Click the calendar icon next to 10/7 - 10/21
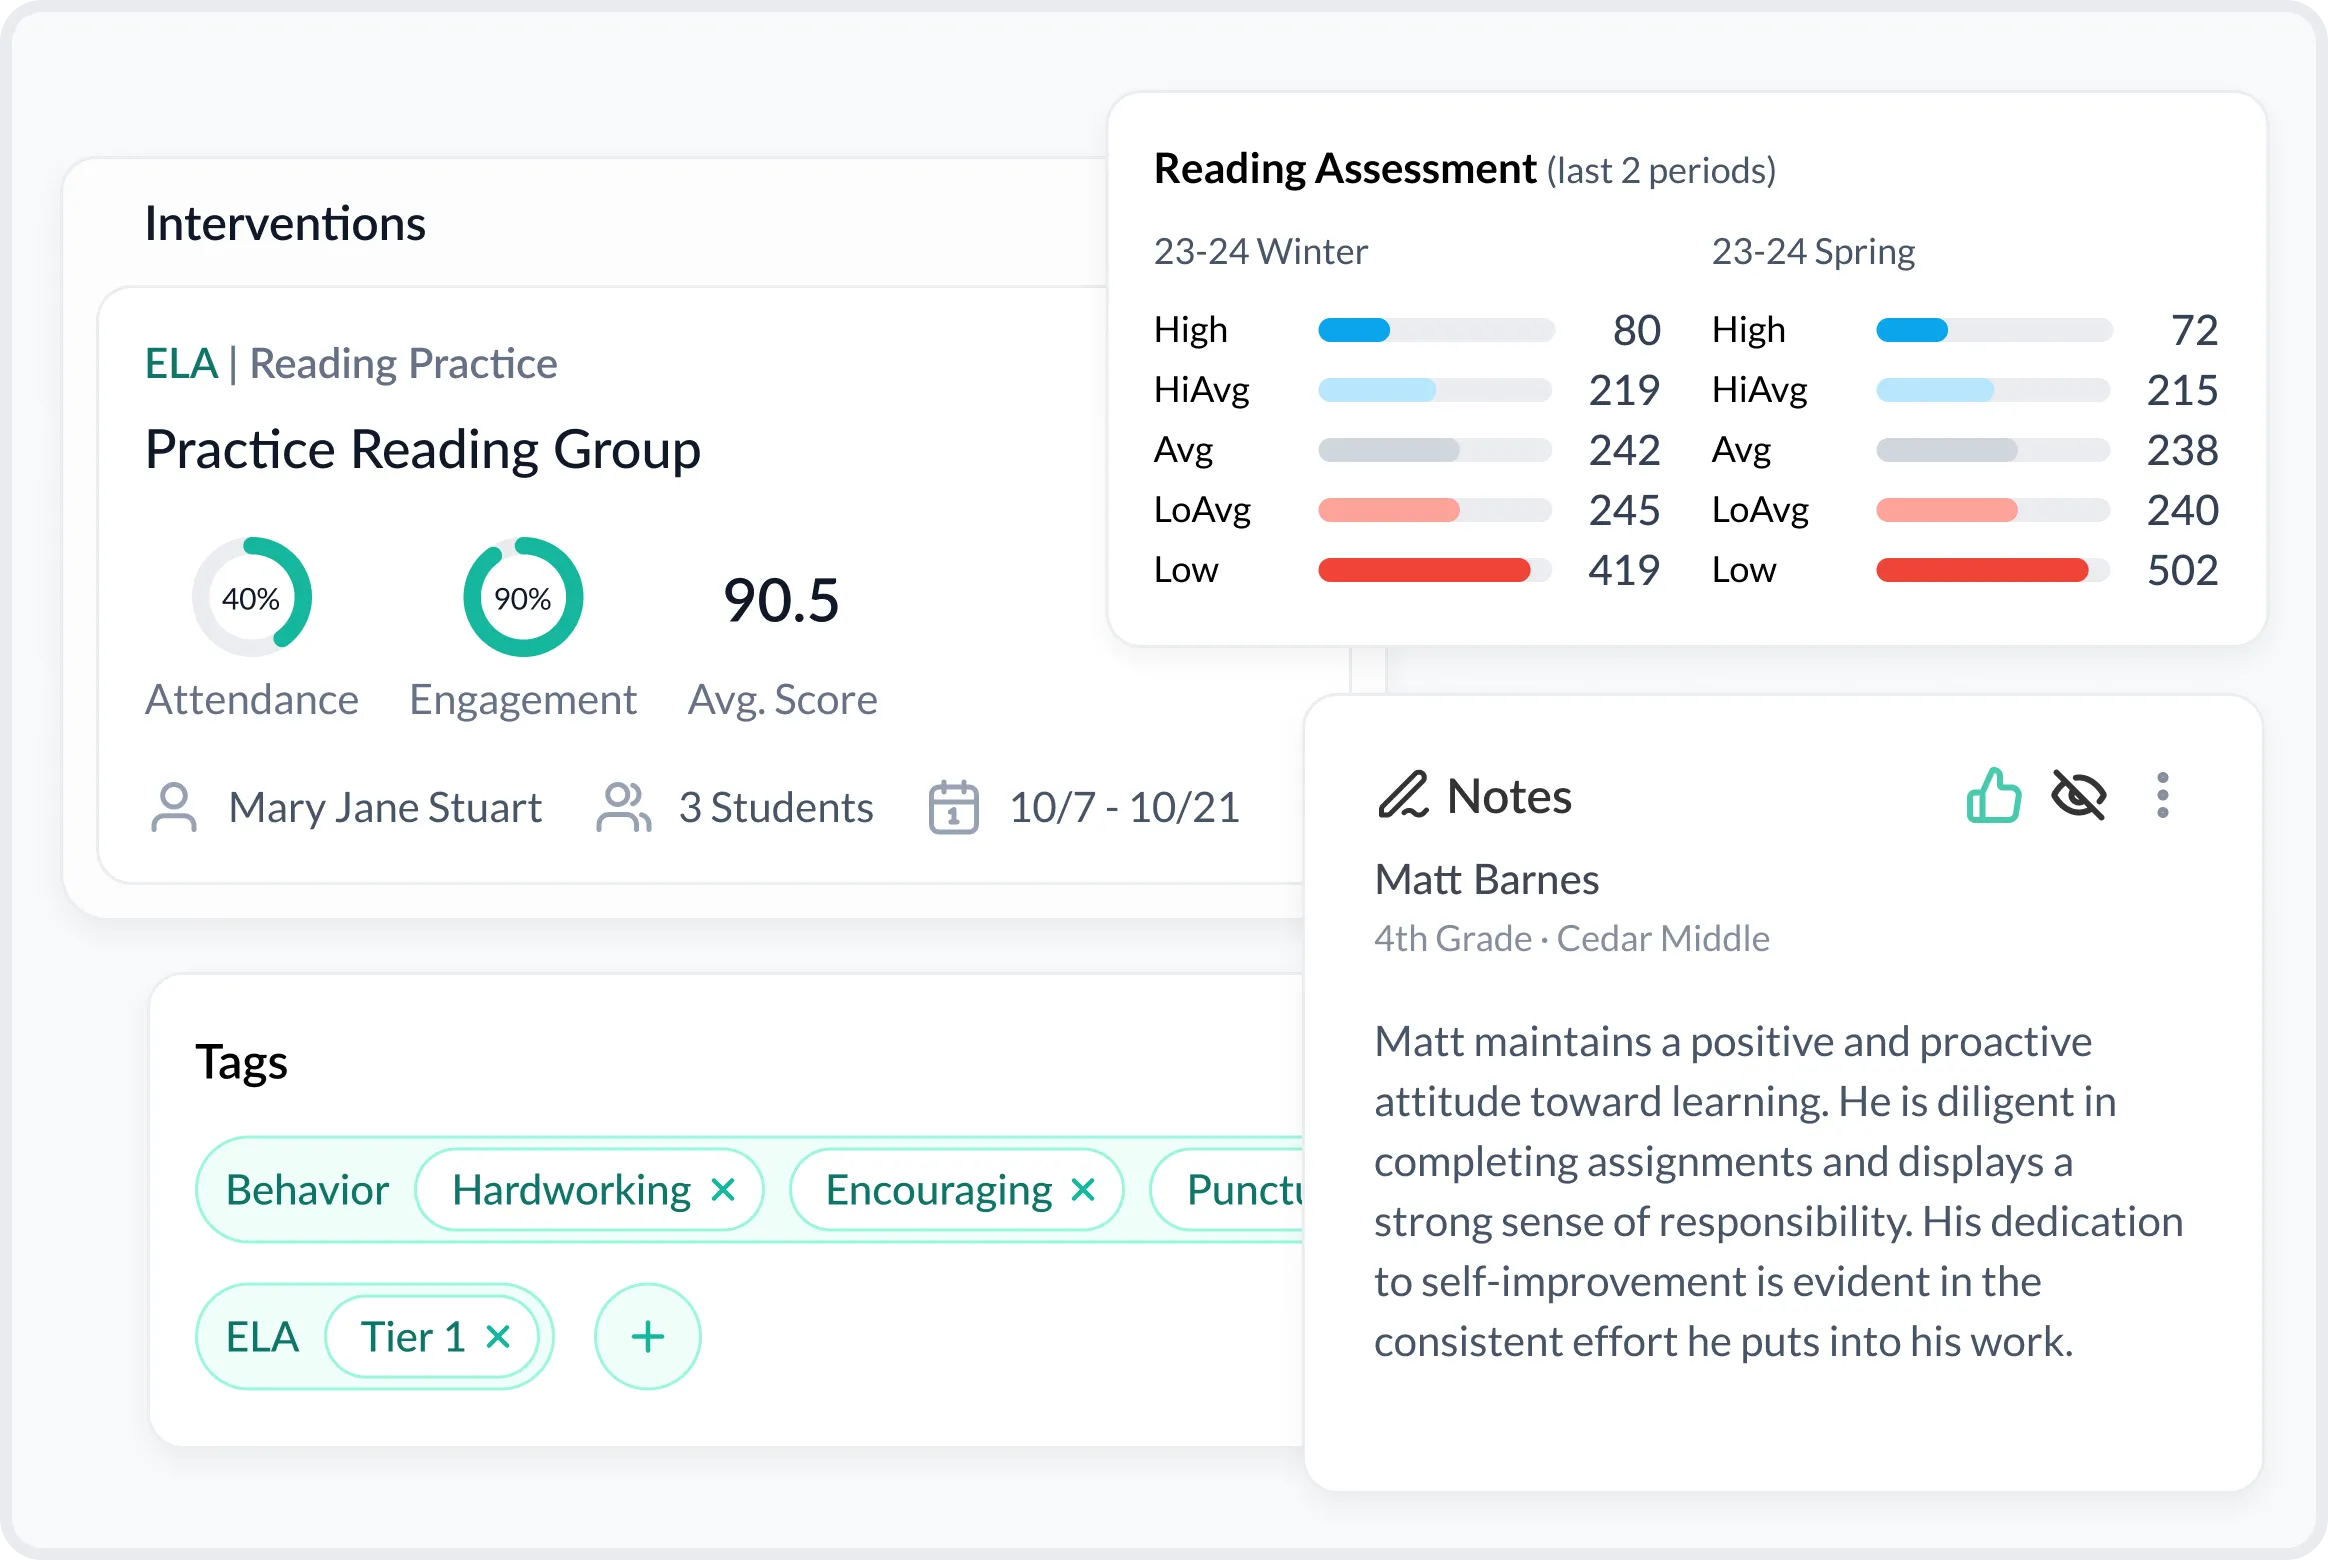This screenshot has width=2328, height=1560. (x=953, y=807)
